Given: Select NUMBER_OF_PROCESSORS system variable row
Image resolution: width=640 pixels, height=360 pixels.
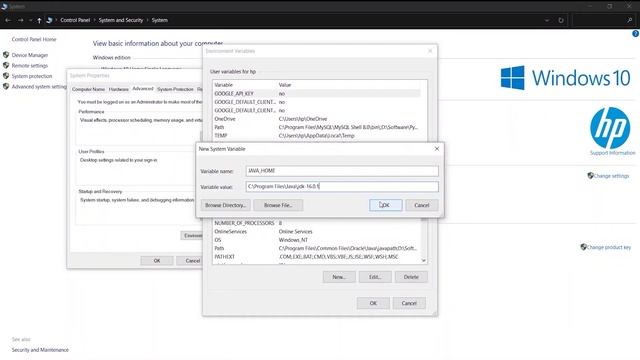Looking at the screenshot, I should coord(317,223).
